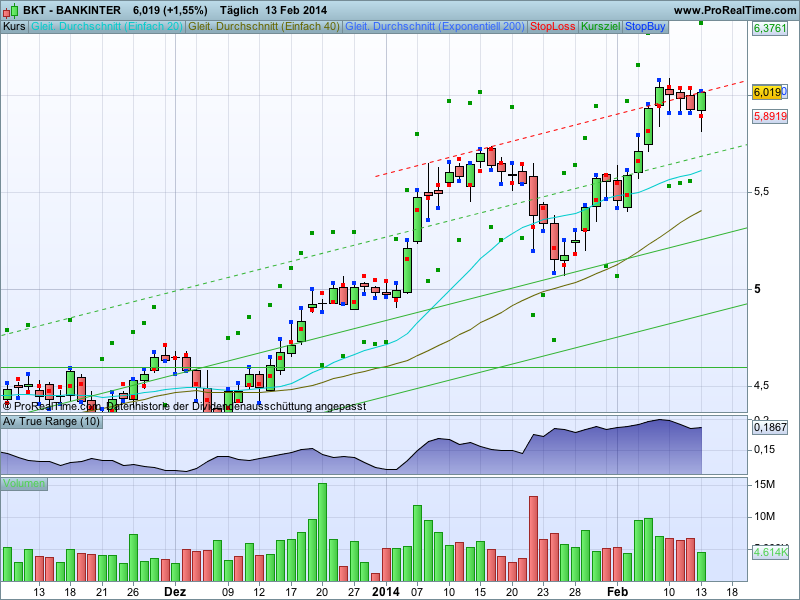Click the stop loss price tag 5,8919
The width and height of the screenshot is (800, 600).
tap(770, 116)
